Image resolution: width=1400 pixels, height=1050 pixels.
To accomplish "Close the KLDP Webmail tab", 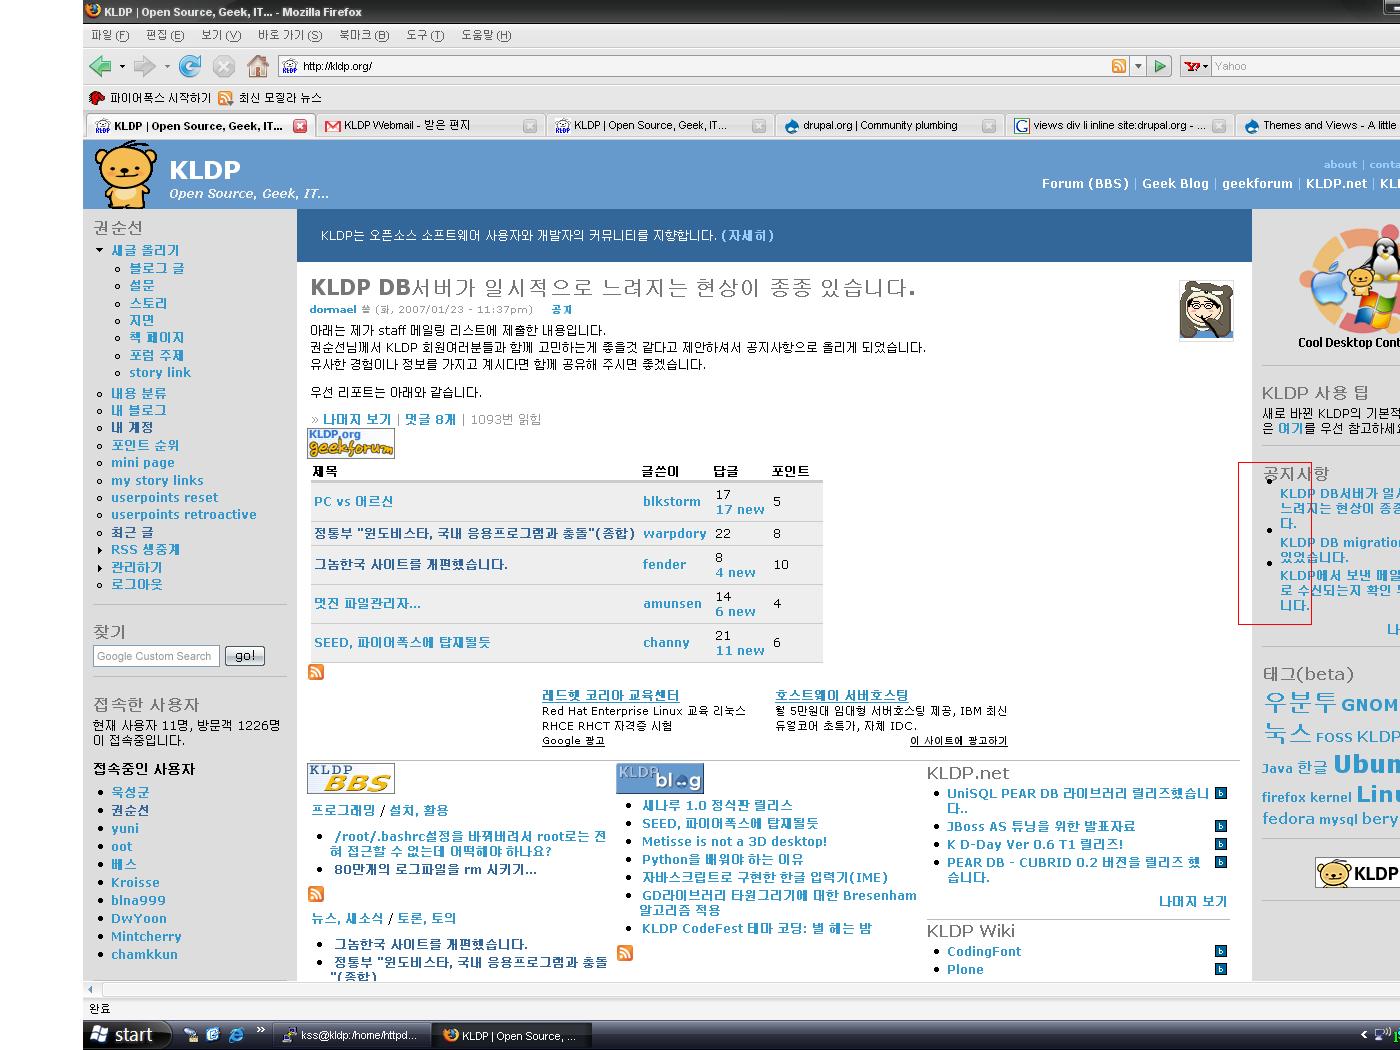I will coord(530,126).
